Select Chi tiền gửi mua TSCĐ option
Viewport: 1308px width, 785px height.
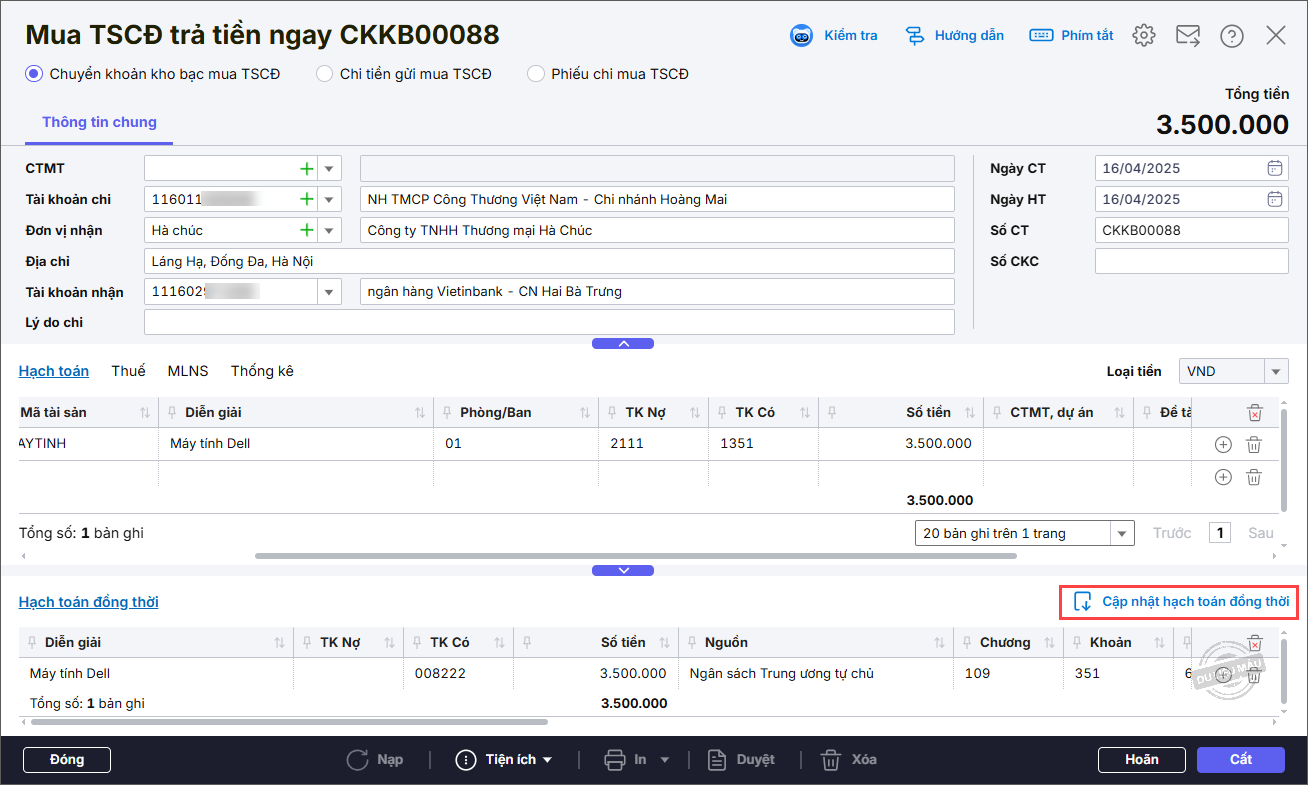[x=324, y=73]
